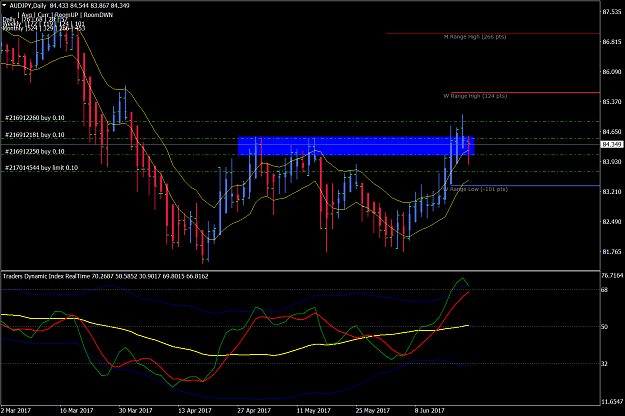The height and width of the screenshot is (416, 625).
Task: Click price scale value 83.930
Action: point(612,161)
